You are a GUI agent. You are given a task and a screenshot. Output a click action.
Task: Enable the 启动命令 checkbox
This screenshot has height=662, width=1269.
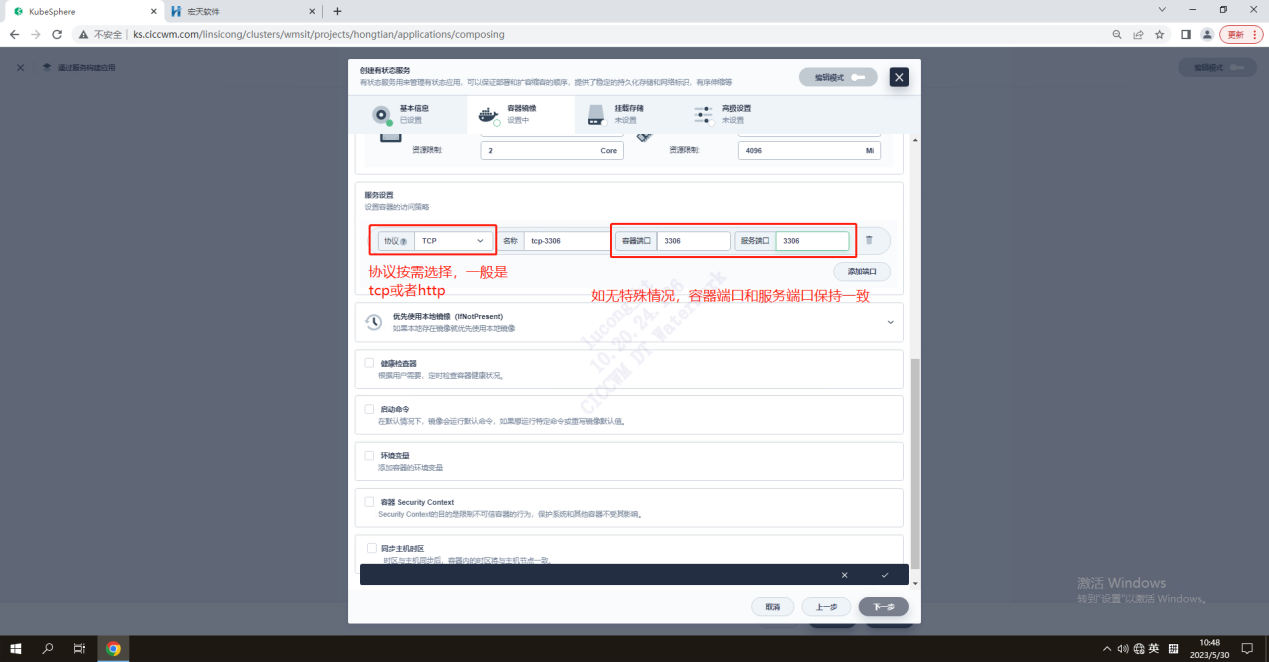pos(370,409)
